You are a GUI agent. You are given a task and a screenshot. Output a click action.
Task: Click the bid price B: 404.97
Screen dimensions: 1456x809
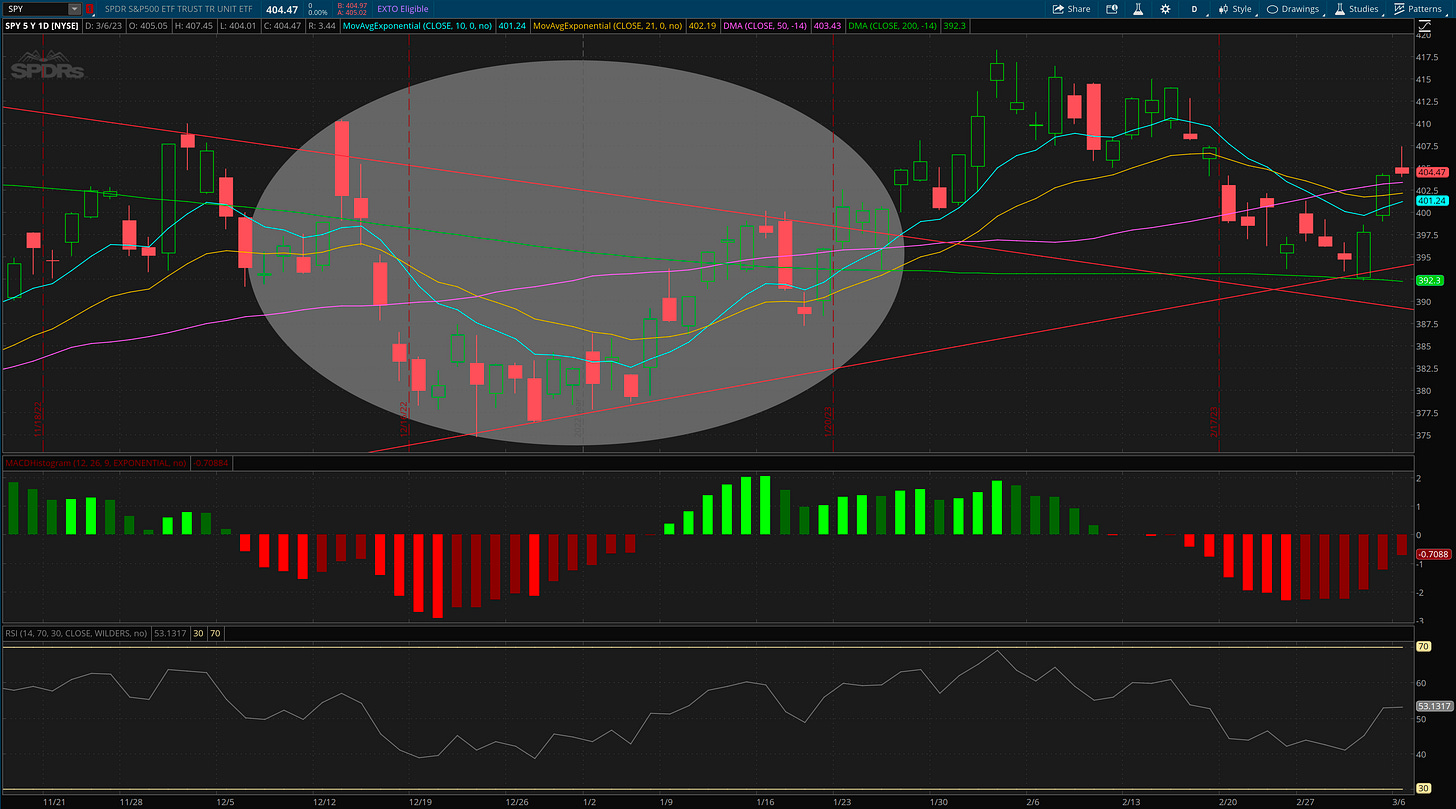click(354, 6)
